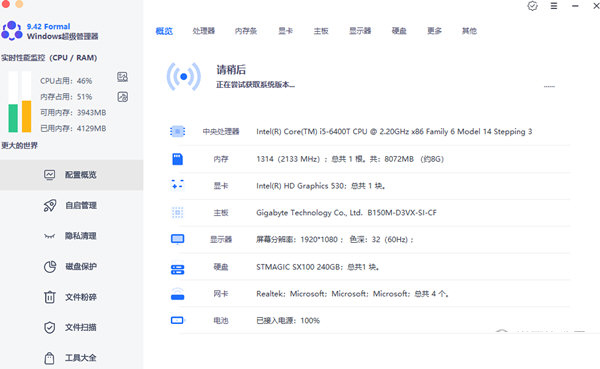The image size is (600, 369).
Task: Select the Gigabyte B150M-D3VX-SI-CF text
Action: pos(346,213)
